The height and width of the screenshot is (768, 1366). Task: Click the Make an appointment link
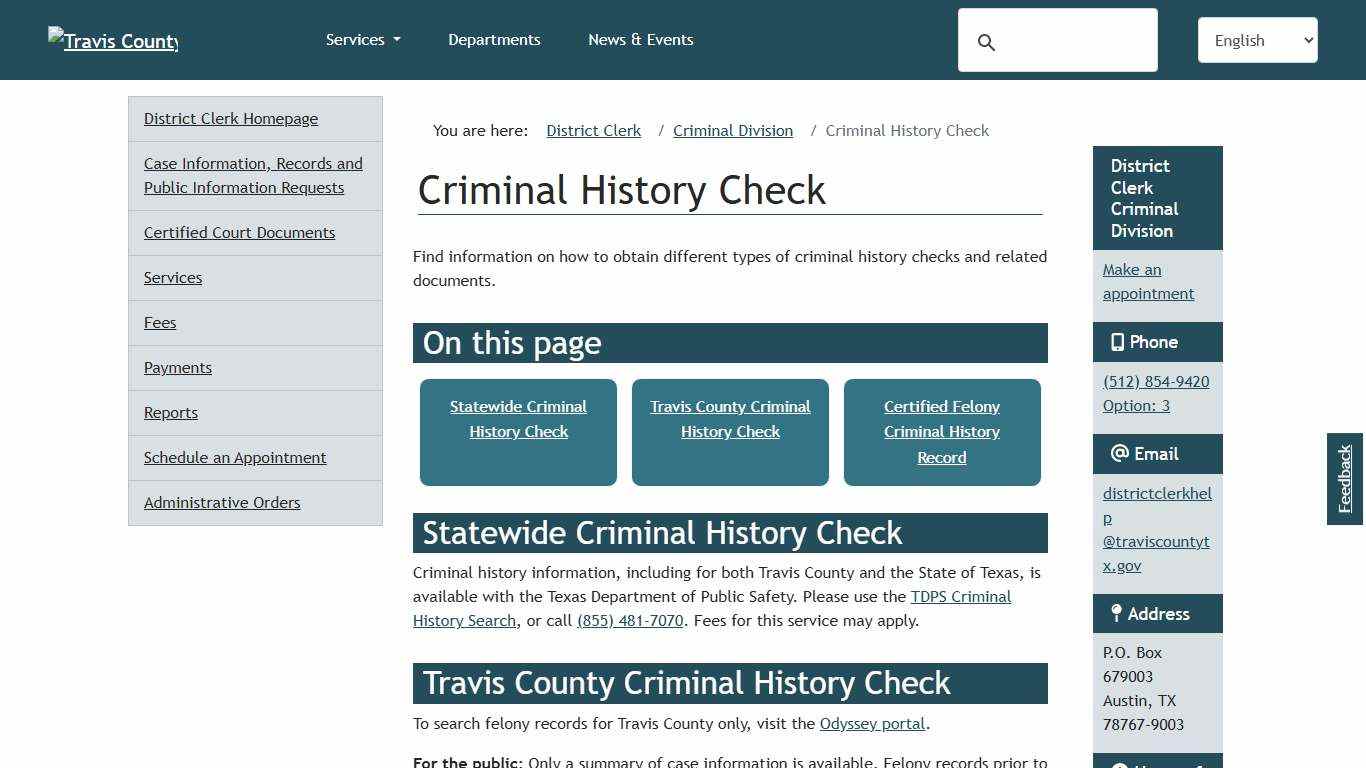(x=1148, y=281)
